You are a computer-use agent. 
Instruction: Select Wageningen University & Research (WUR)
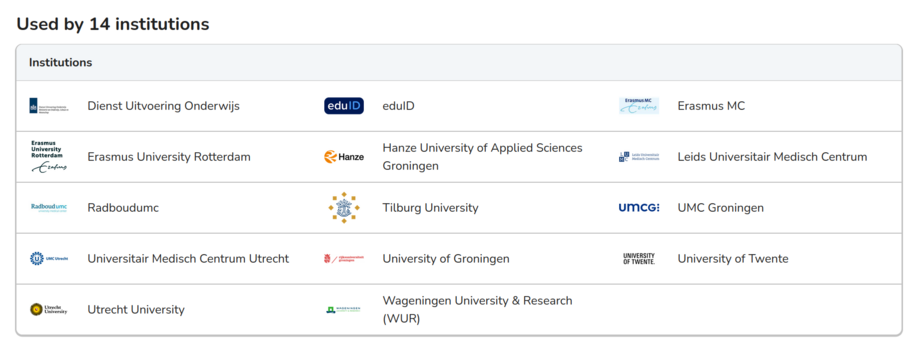[477, 309]
